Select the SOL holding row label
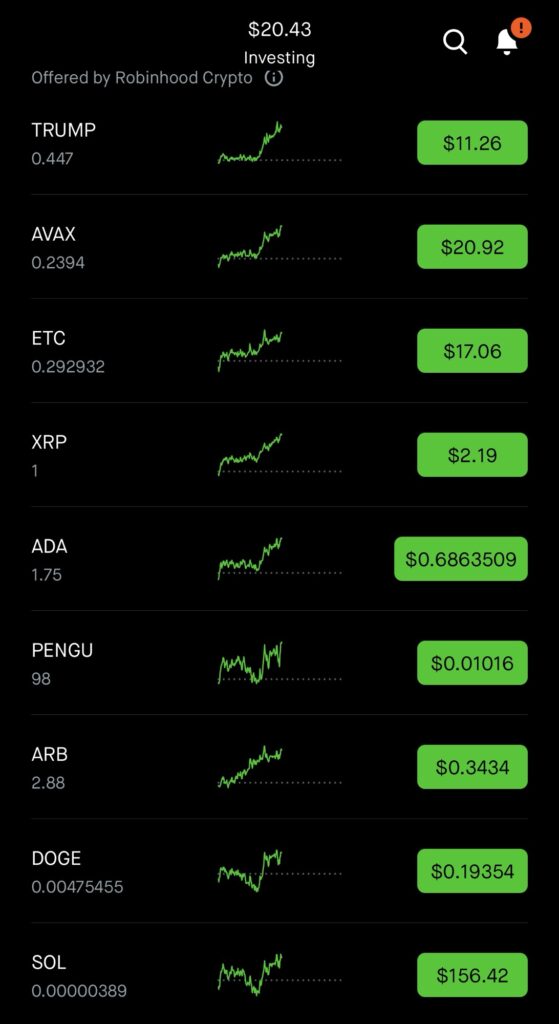Screen dimensions: 559x1024 (x=49, y=962)
